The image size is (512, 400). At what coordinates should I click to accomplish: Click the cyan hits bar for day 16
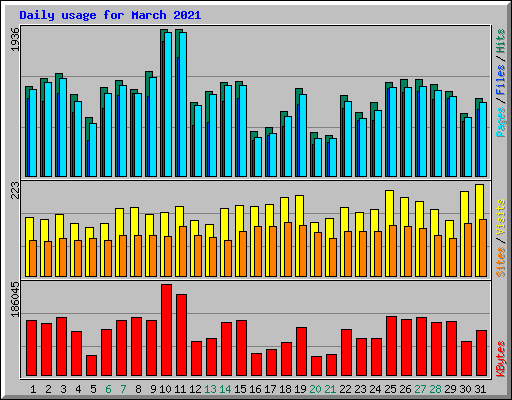[x=258, y=157]
